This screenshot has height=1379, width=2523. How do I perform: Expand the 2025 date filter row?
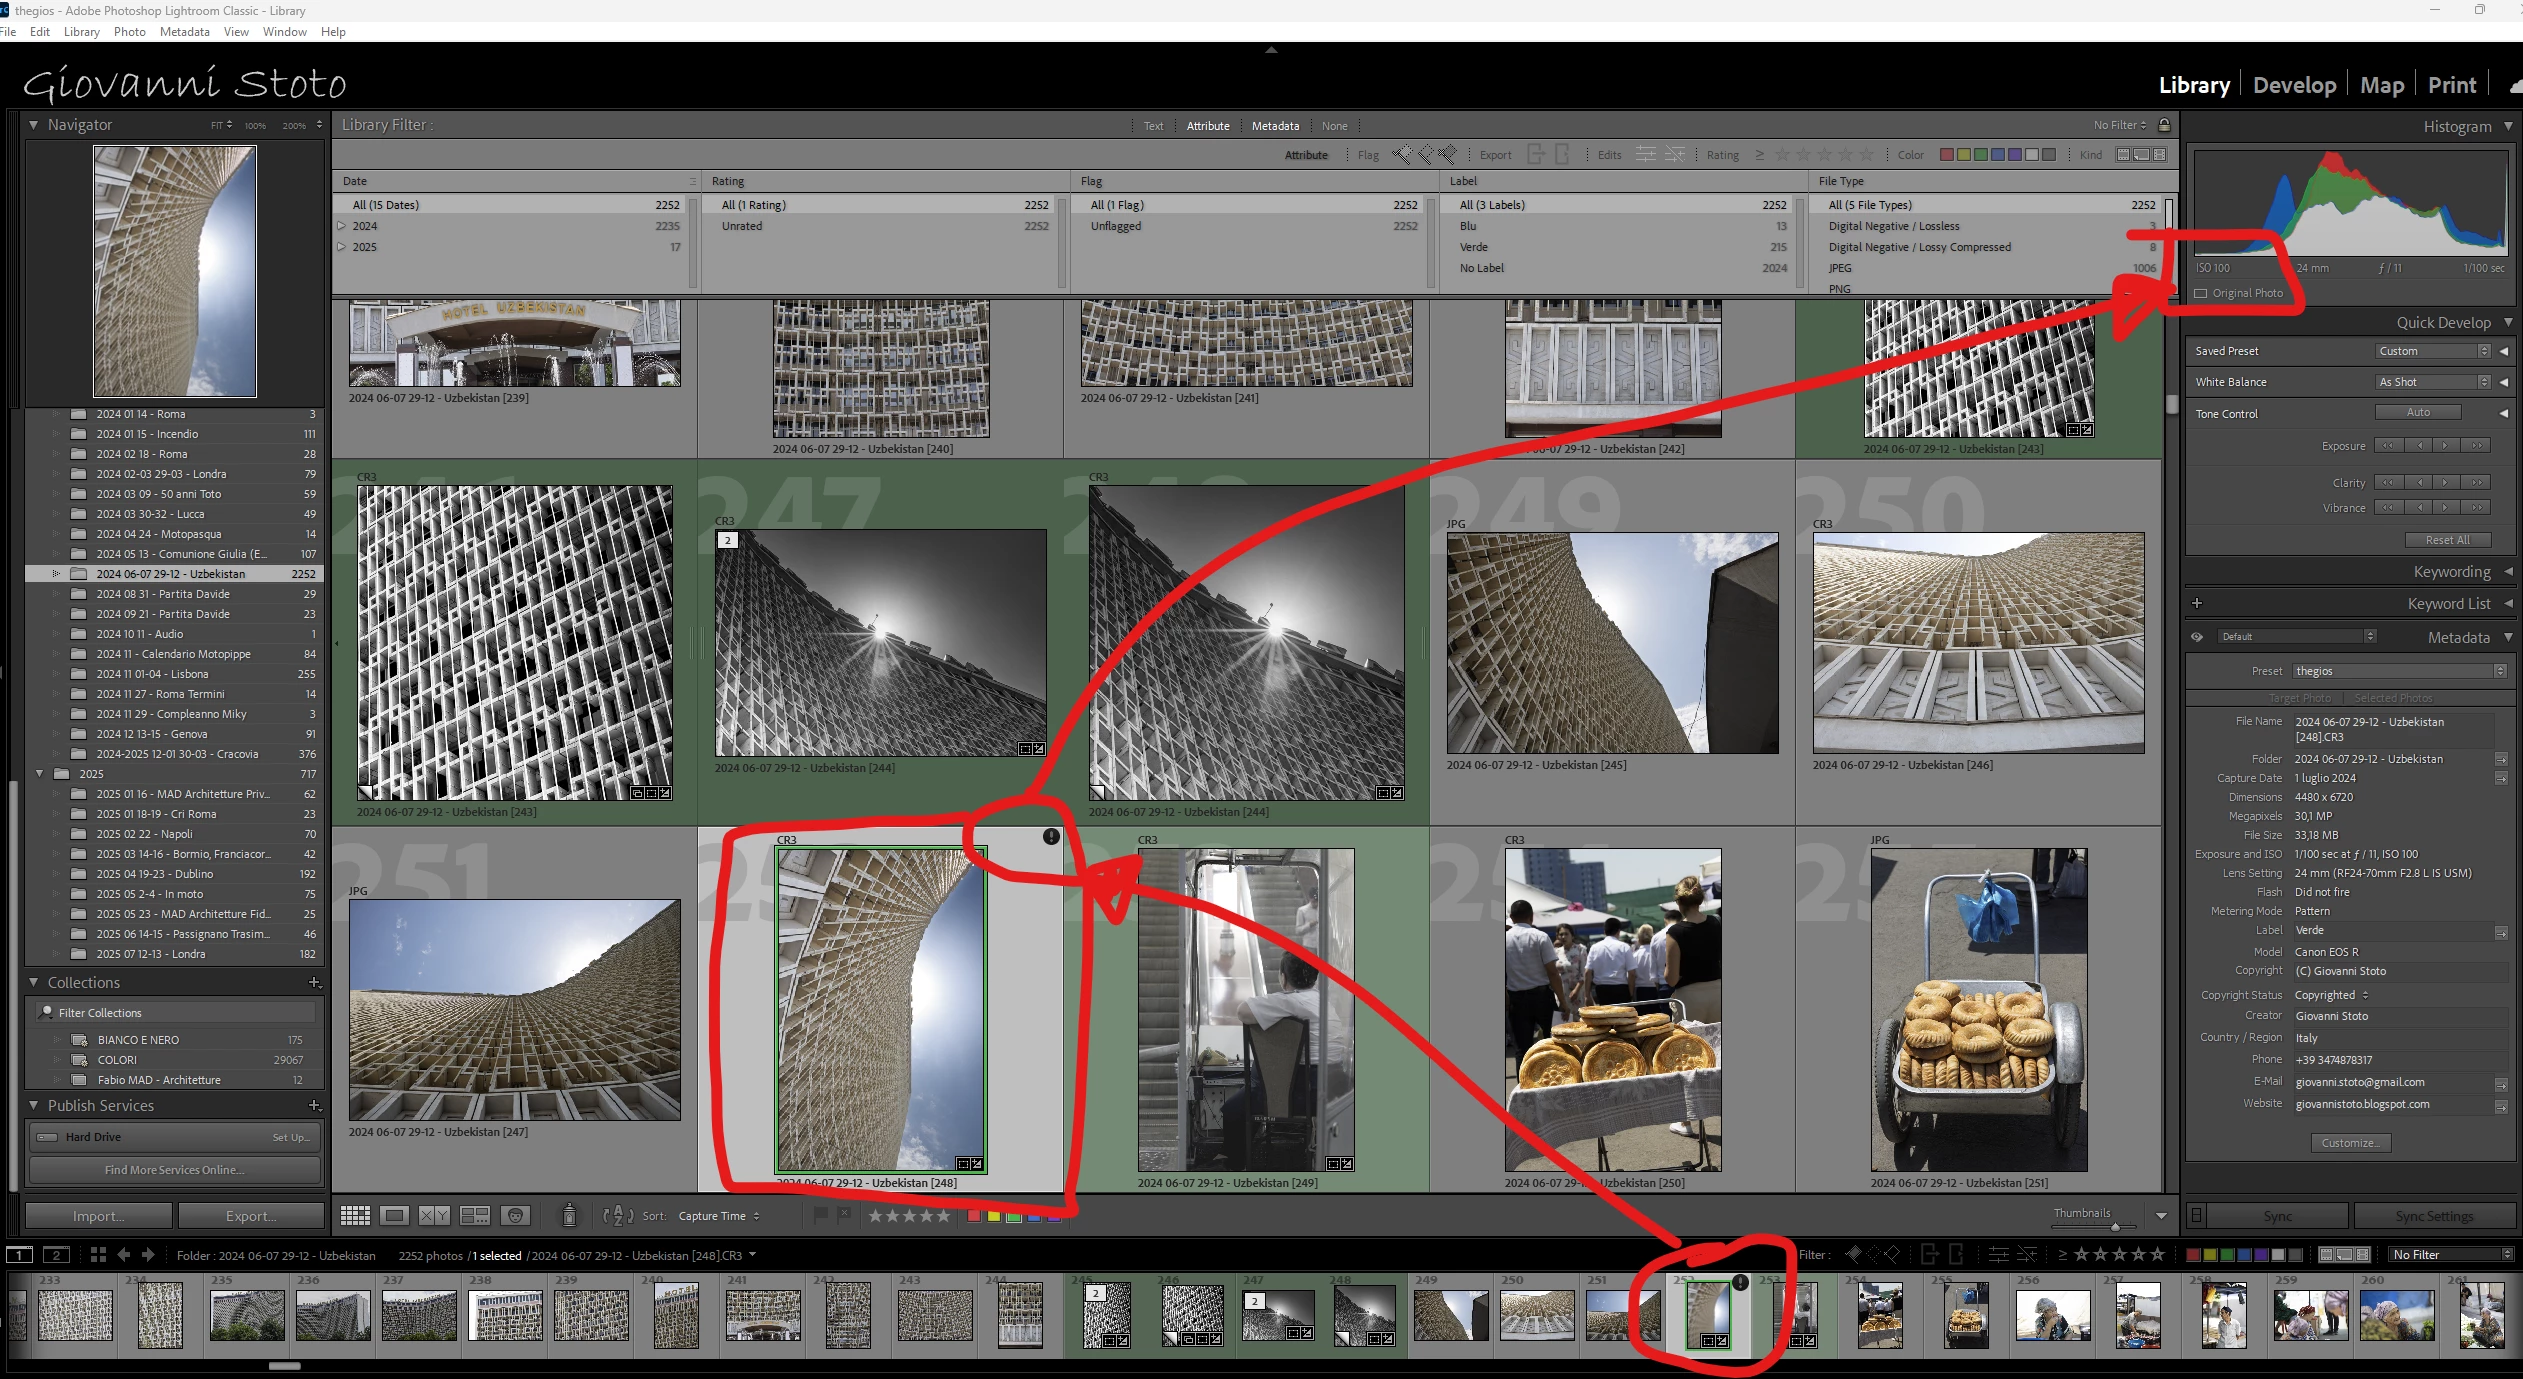point(342,247)
